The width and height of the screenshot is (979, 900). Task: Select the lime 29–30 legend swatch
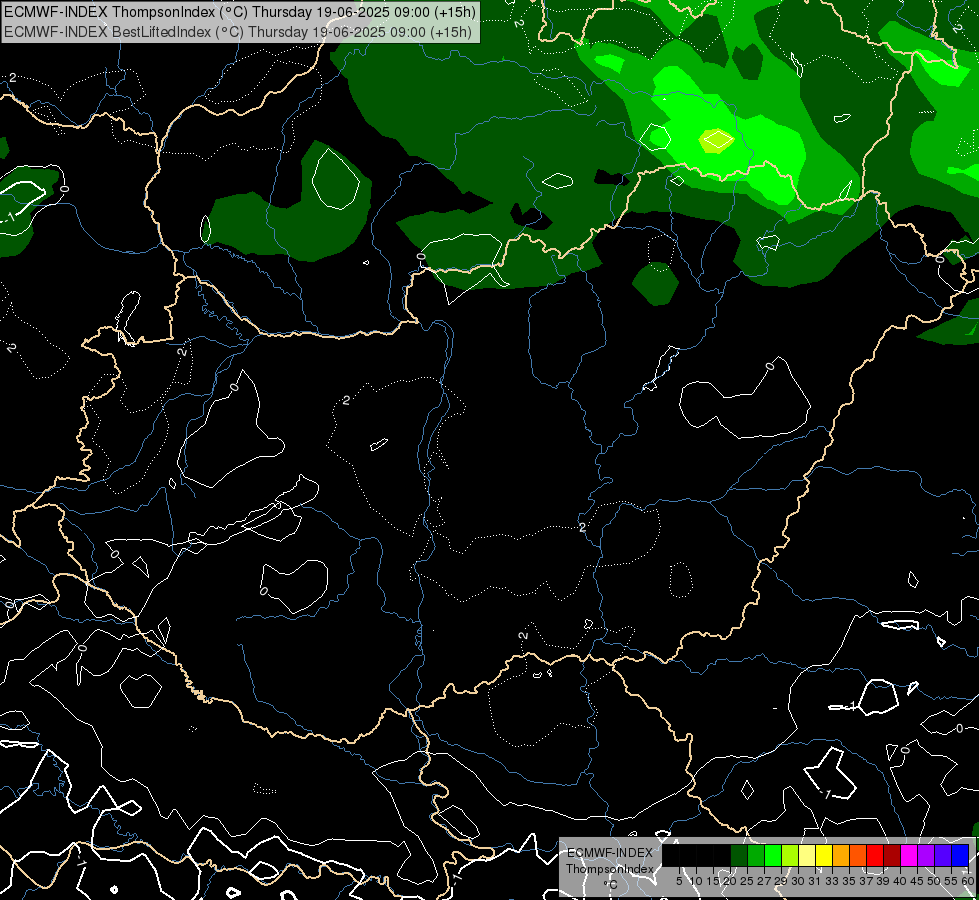pos(790,855)
